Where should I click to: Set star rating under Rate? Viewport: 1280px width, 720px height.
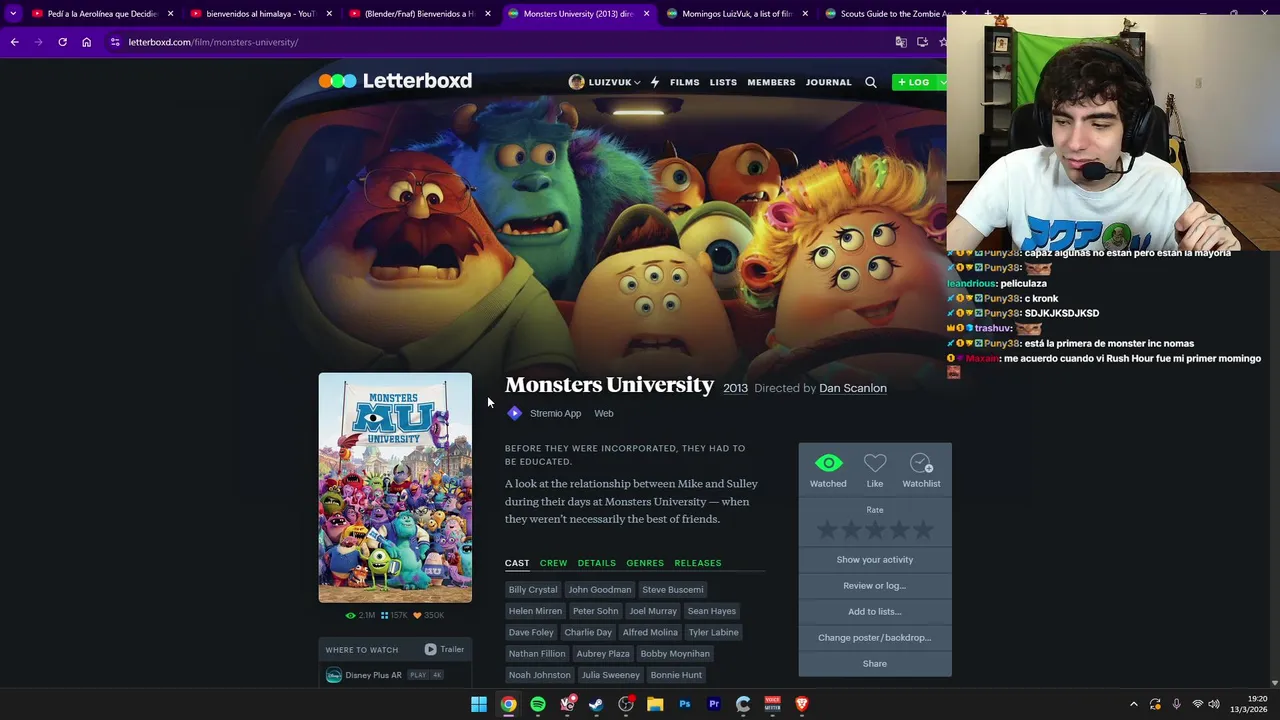pos(875,530)
